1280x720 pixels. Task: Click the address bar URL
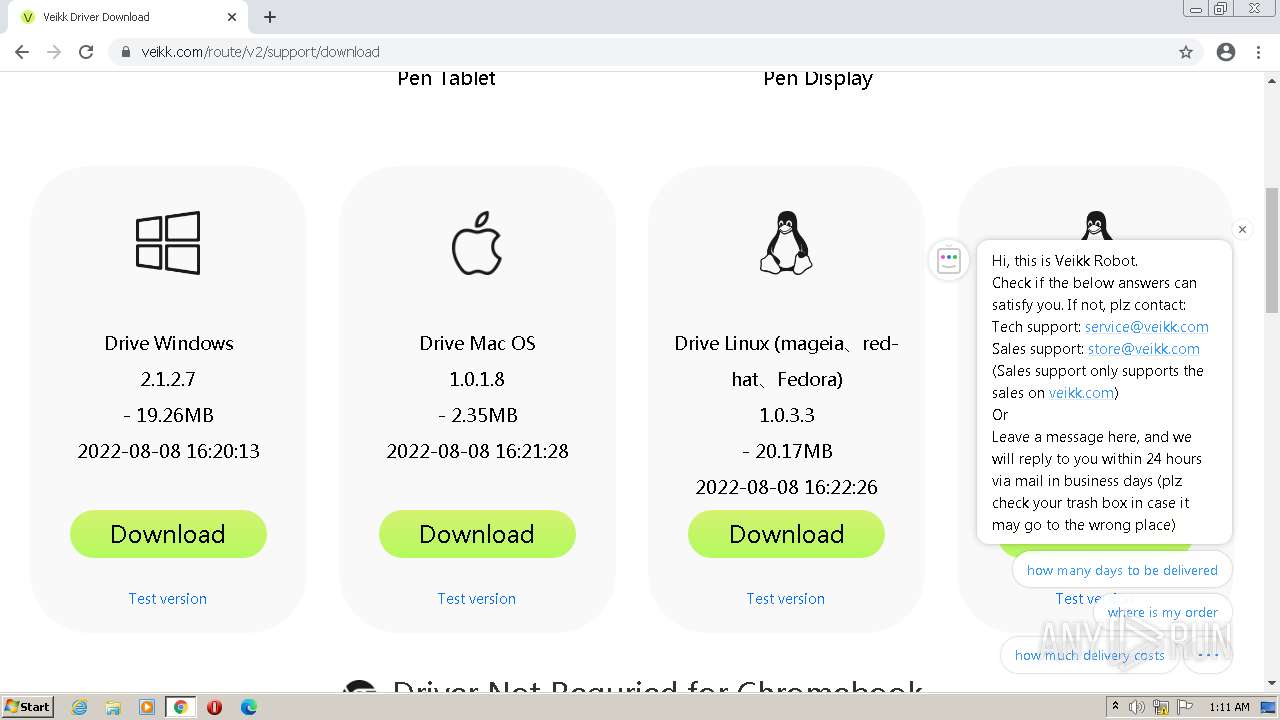(x=260, y=52)
